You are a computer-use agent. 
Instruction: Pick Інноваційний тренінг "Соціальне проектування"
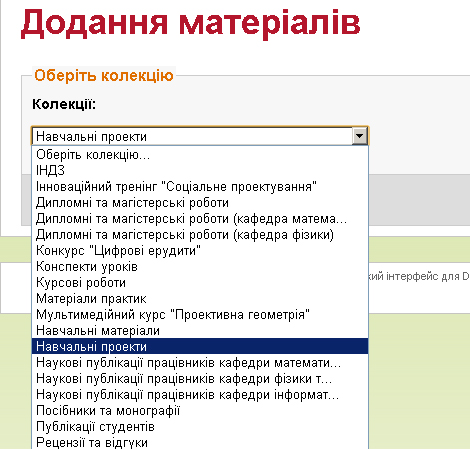pyautogui.click(x=200, y=187)
